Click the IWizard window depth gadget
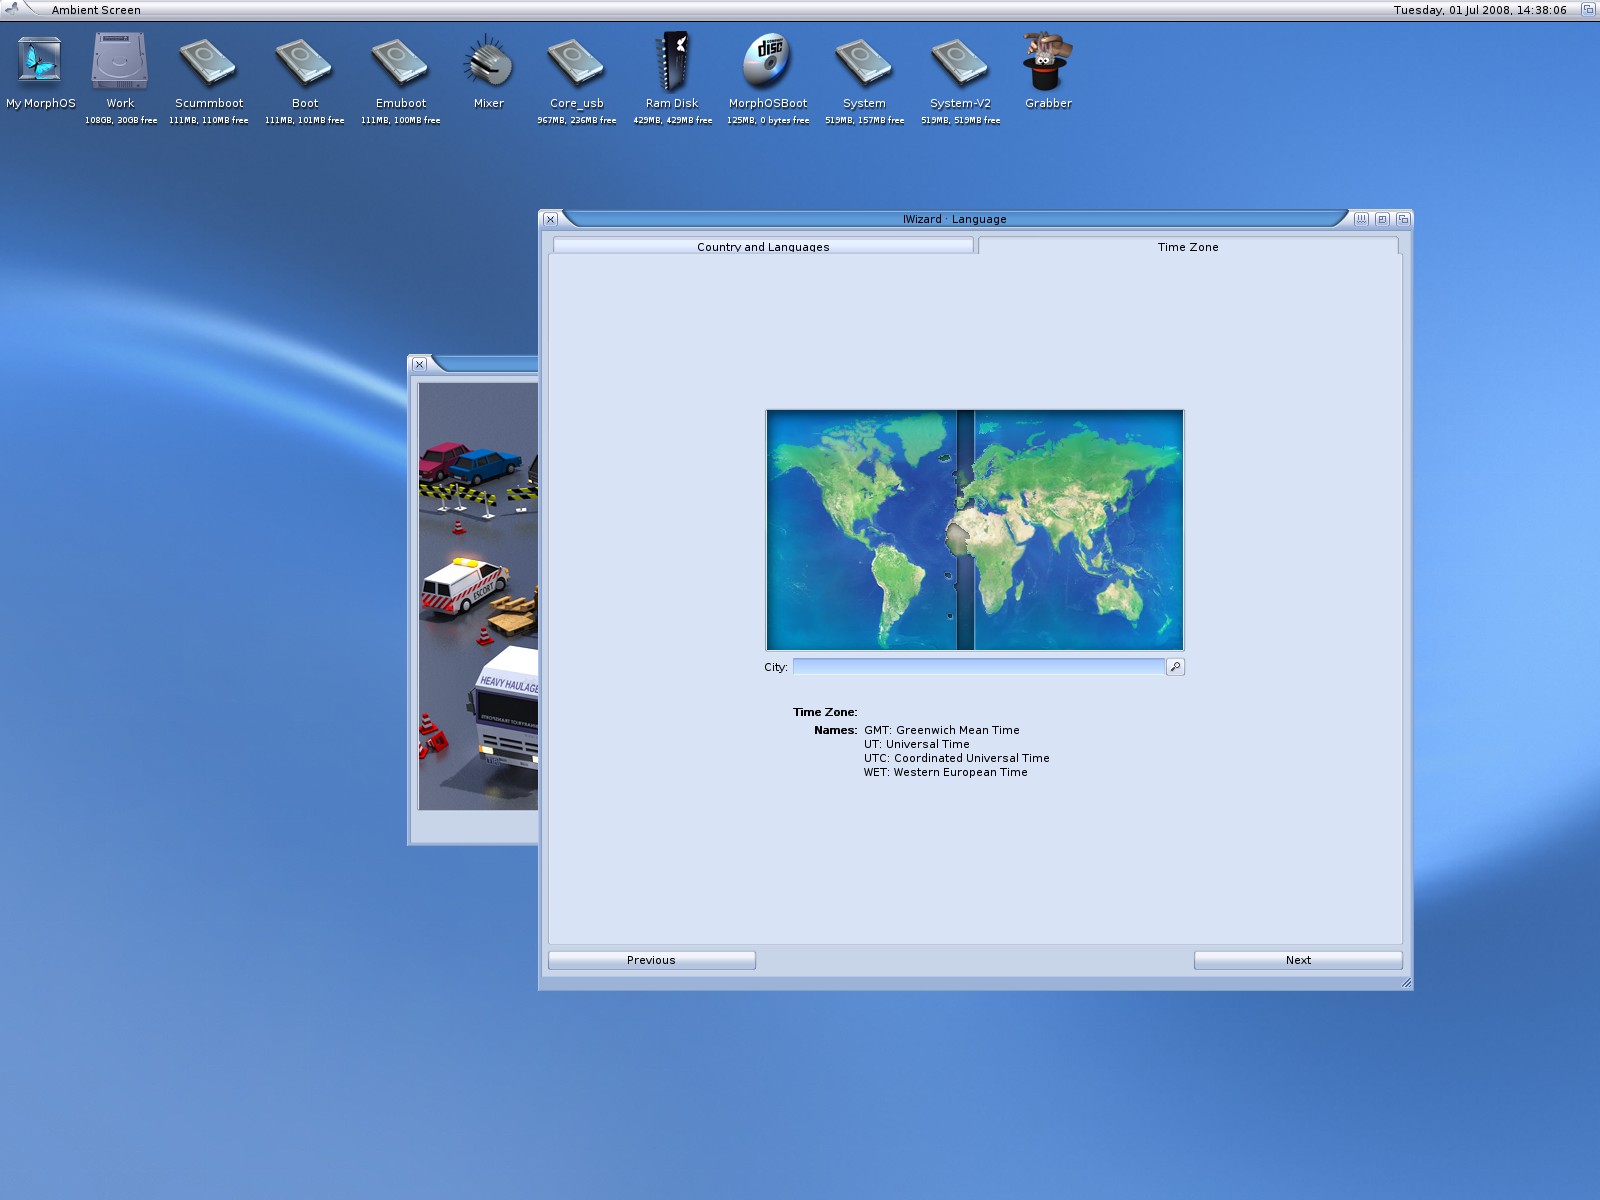This screenshot has height=1200, width=1600. (x=1403, y=219)
